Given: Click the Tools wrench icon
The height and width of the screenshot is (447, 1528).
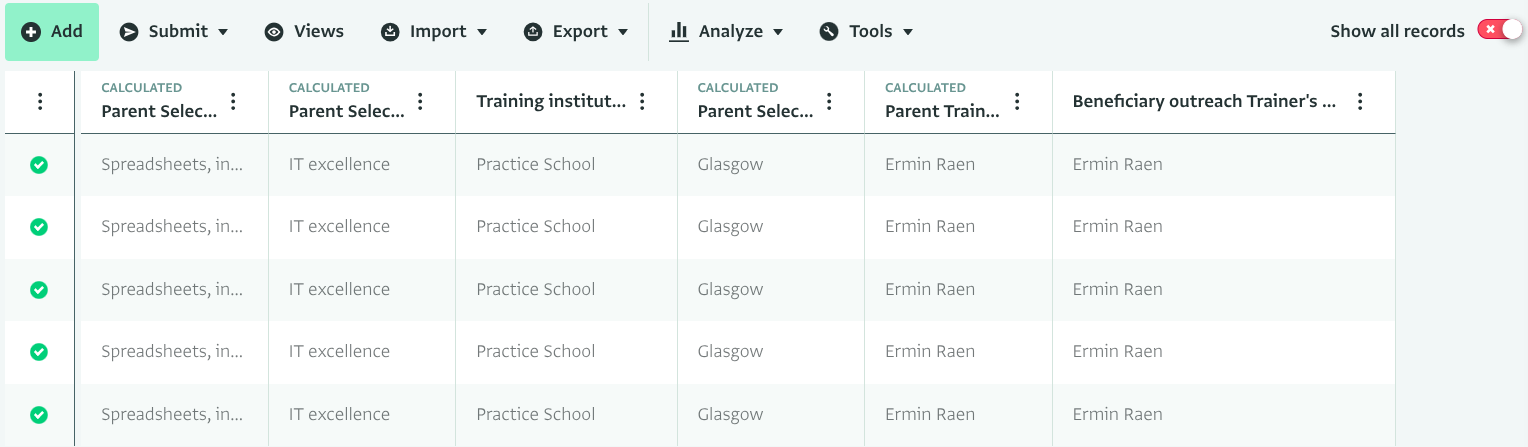Looking at the screenshot, I should [x=829, y=32].
